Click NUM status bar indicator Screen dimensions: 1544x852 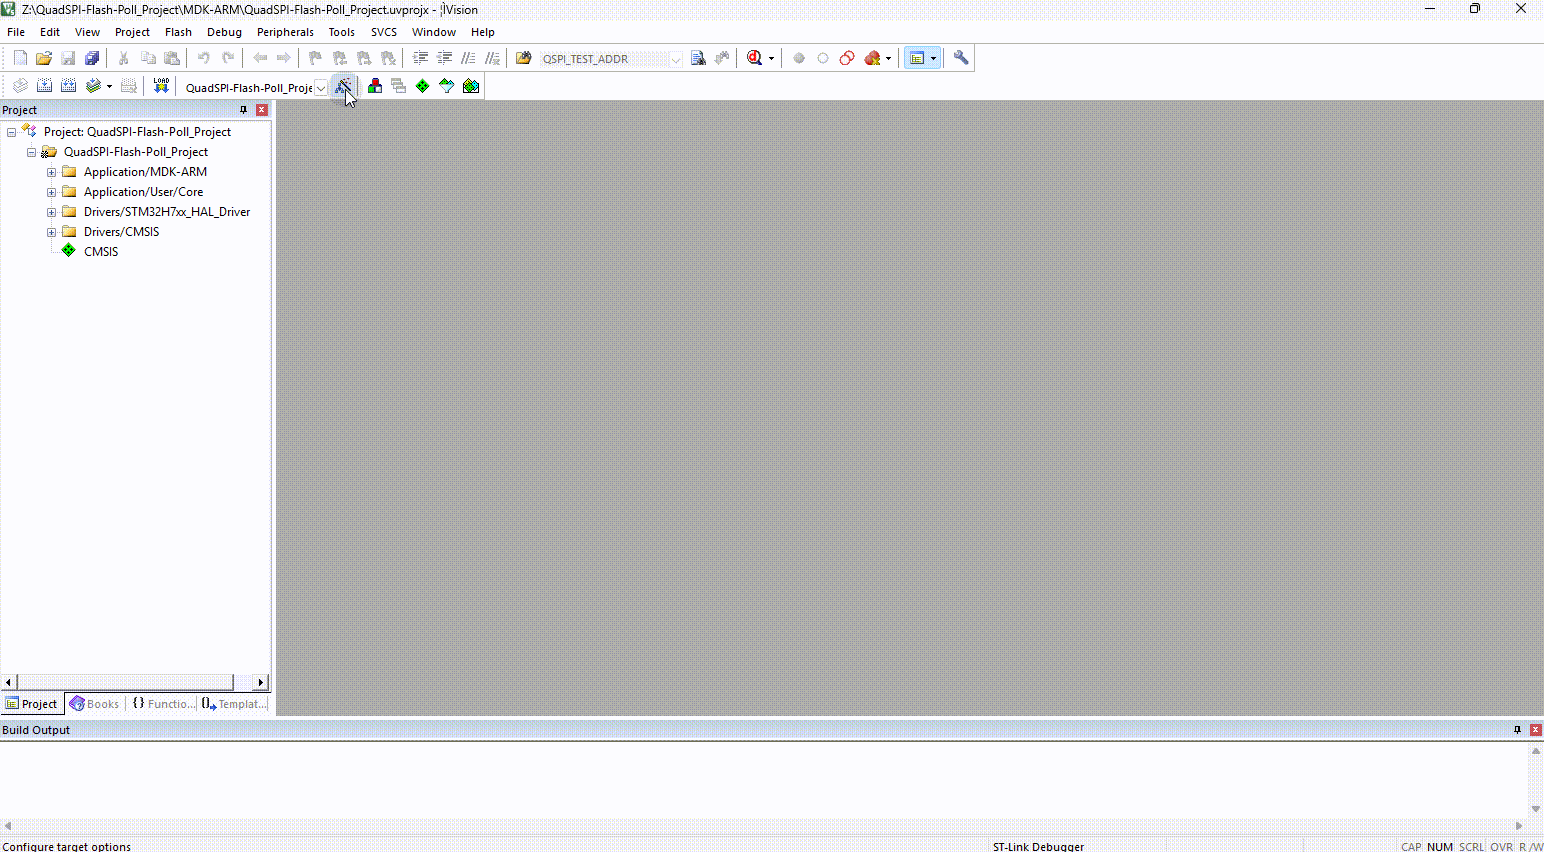[1440, 846]
